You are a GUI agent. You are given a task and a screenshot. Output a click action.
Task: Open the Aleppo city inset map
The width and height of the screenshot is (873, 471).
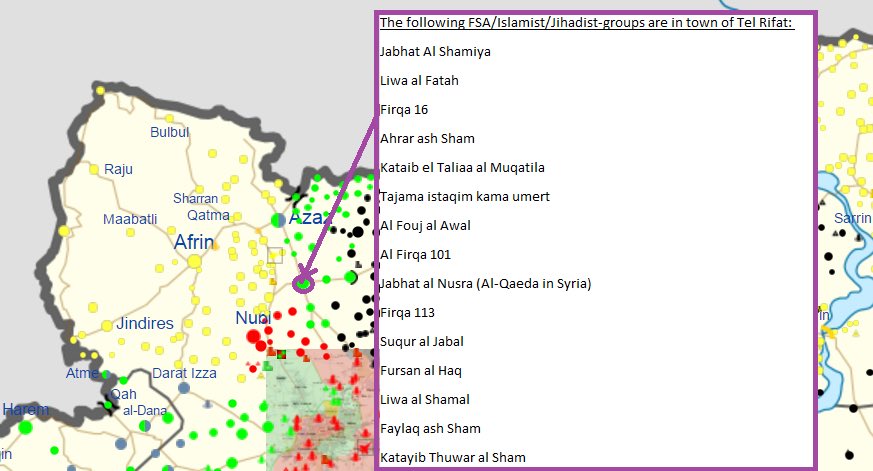pyautogui.click(x=320, y=410)
